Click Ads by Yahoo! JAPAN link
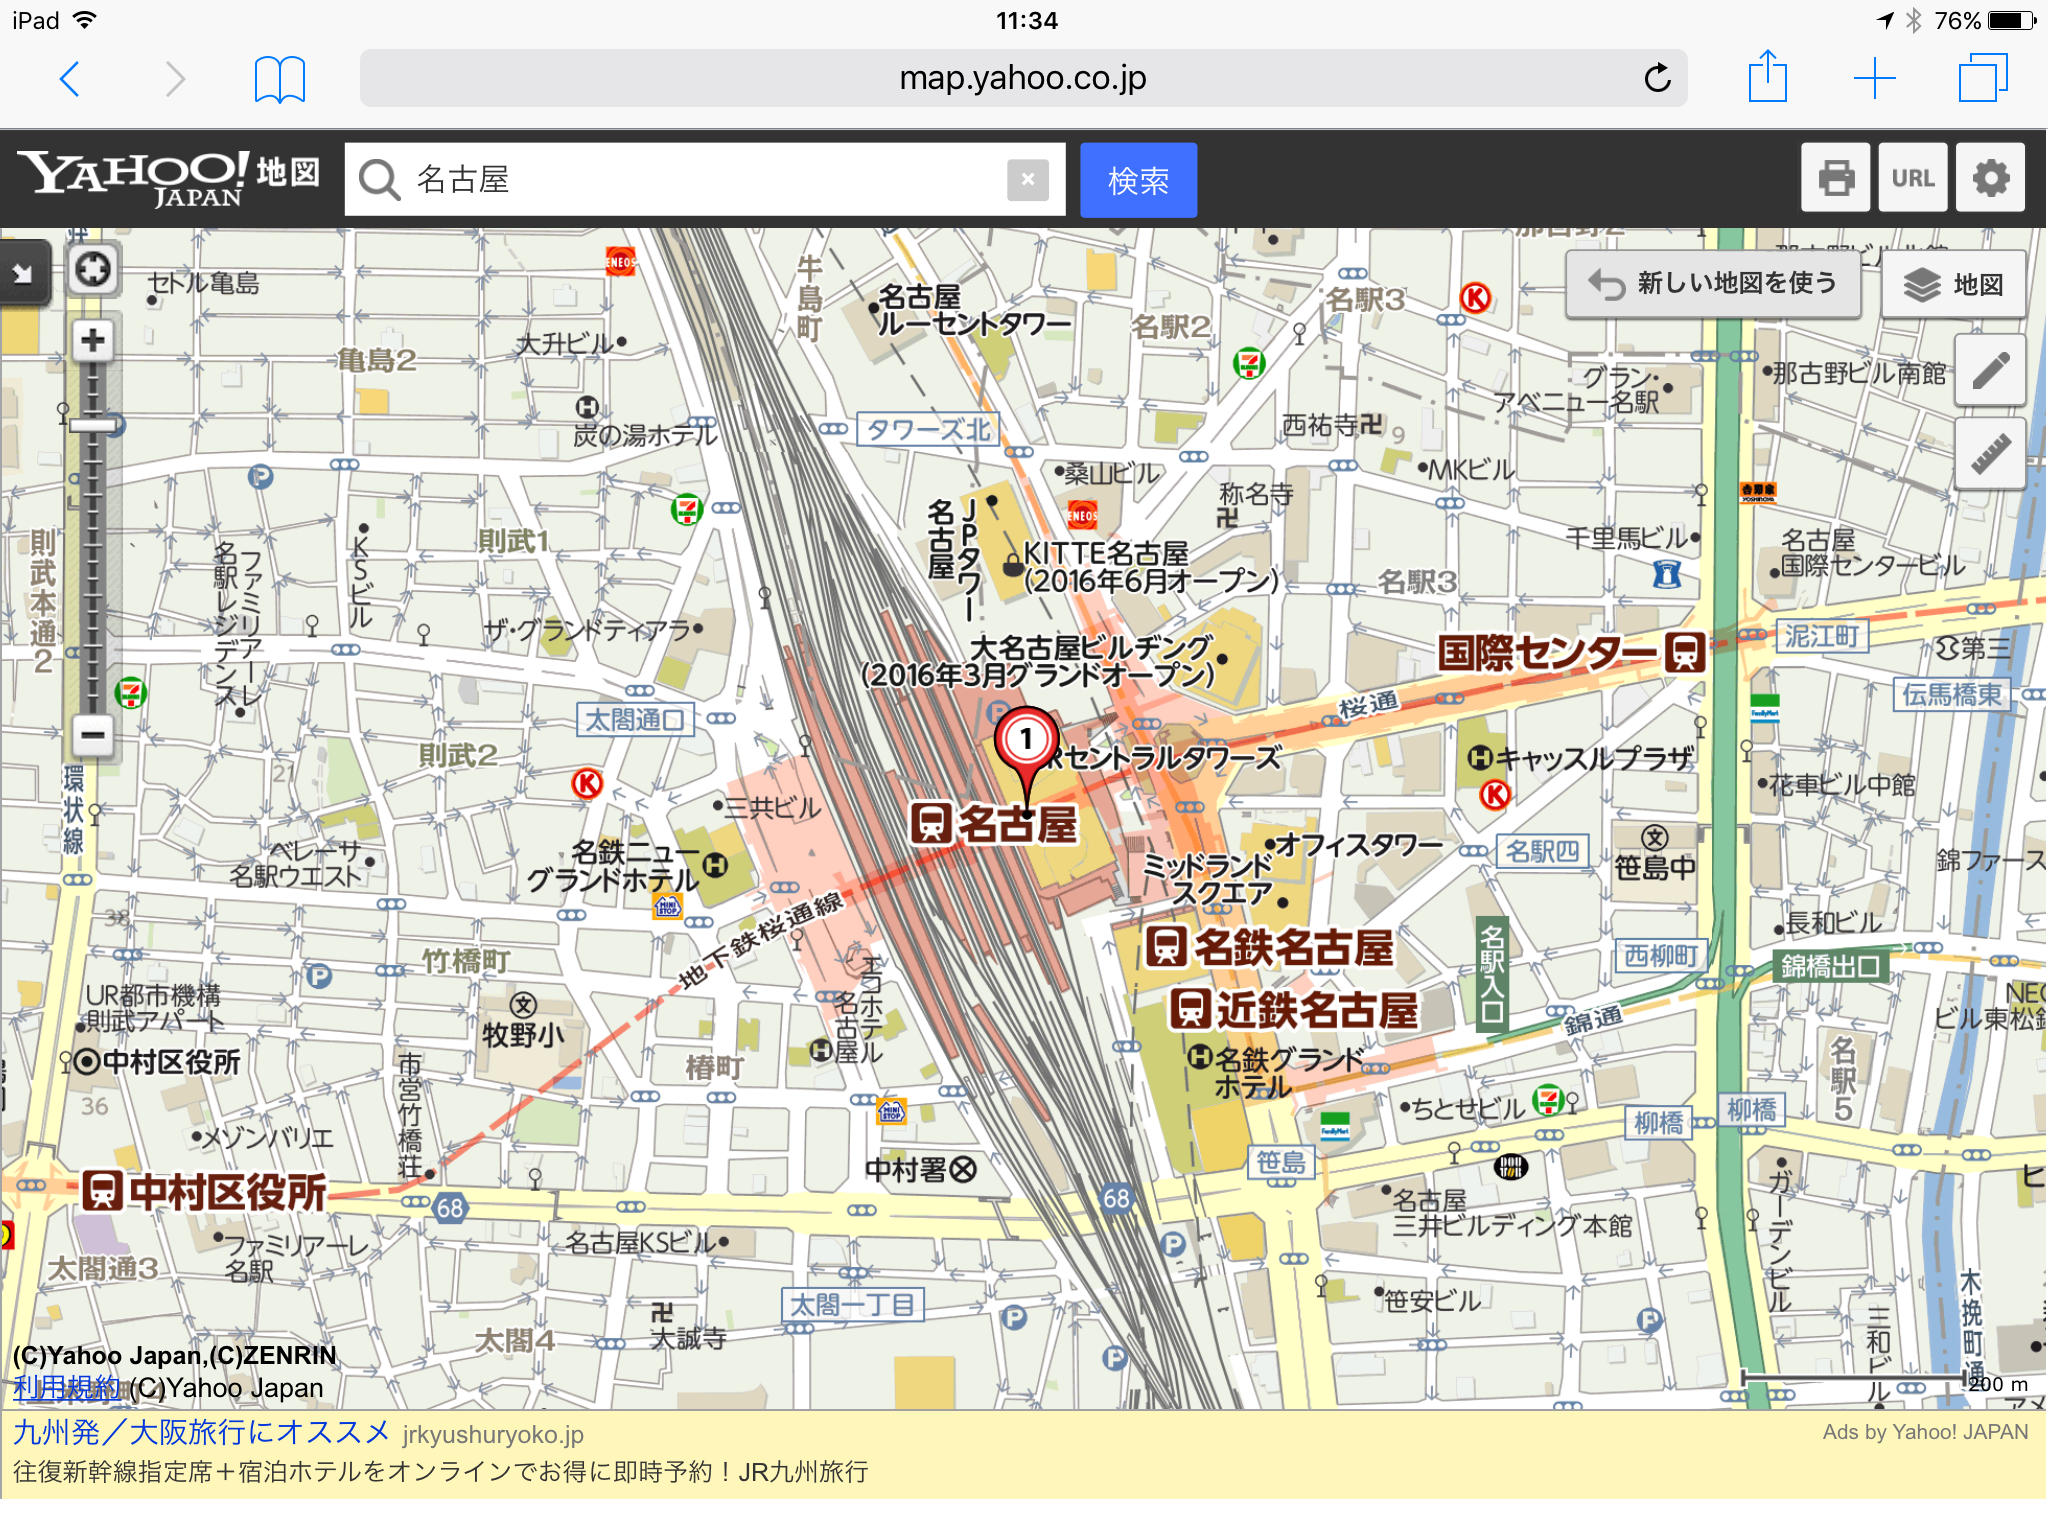The height and width of the screenshot is (1536, 2048). tap(1925, 1432)
